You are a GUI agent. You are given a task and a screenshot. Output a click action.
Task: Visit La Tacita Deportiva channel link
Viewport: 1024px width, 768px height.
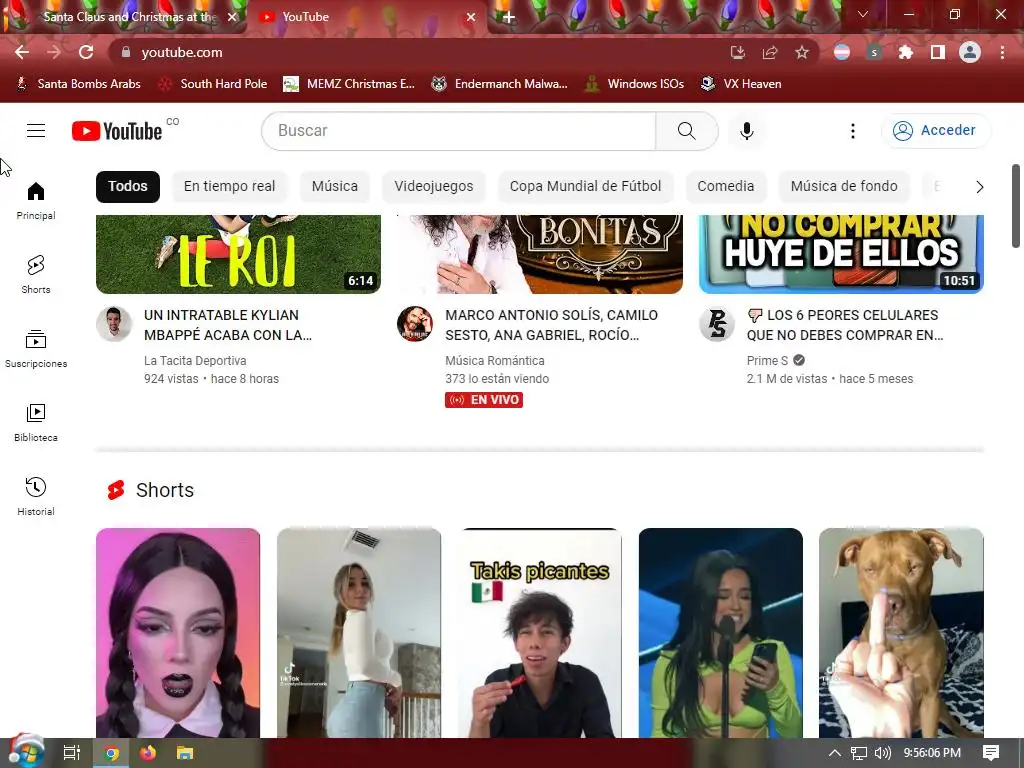195,360
